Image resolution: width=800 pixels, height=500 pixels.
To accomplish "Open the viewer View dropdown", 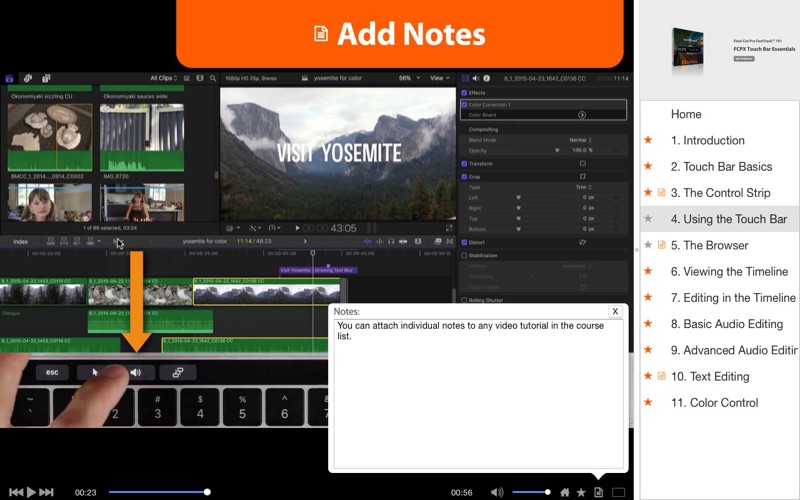I will pos(440,78).
